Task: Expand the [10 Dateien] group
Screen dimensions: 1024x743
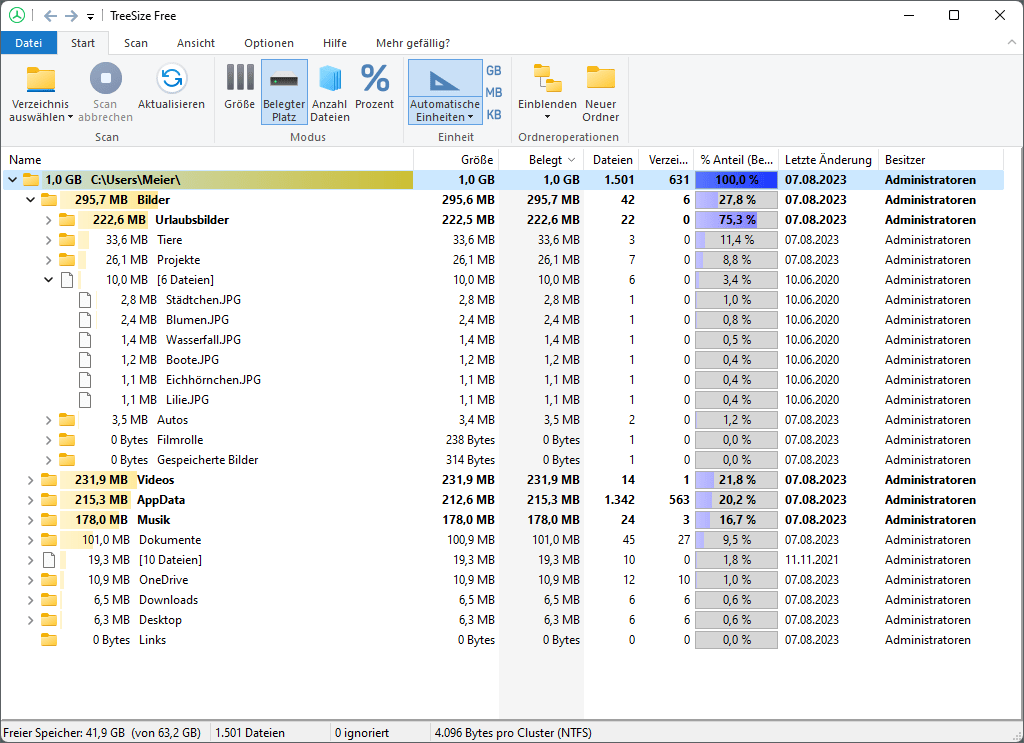Action: point(31,560)
